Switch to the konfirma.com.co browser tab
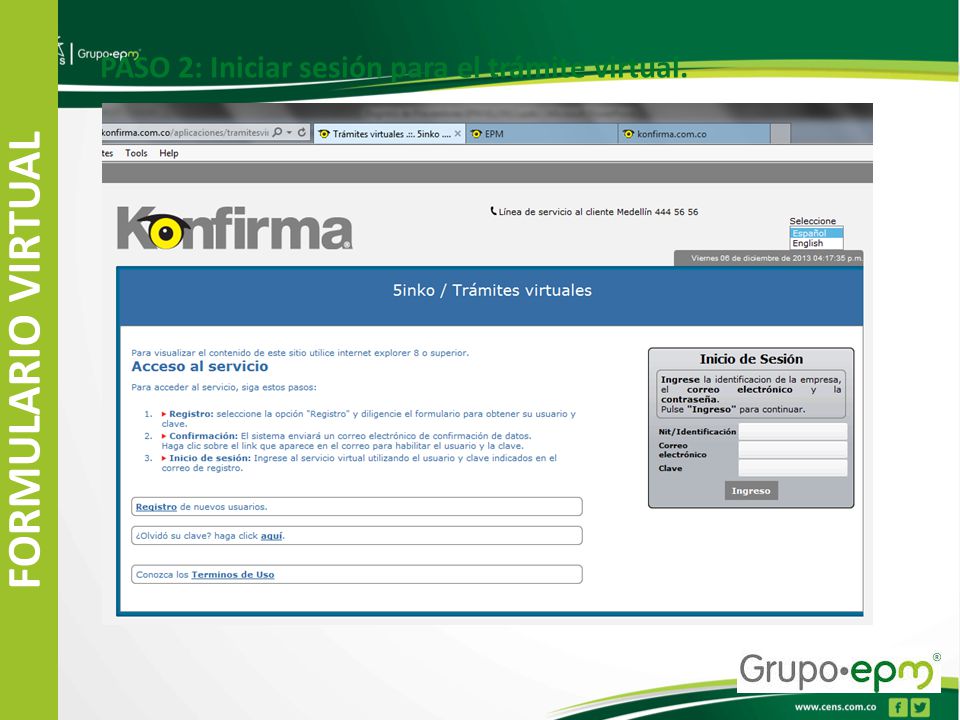This screenshot has height=720, width=960. [x=694, y=133]
